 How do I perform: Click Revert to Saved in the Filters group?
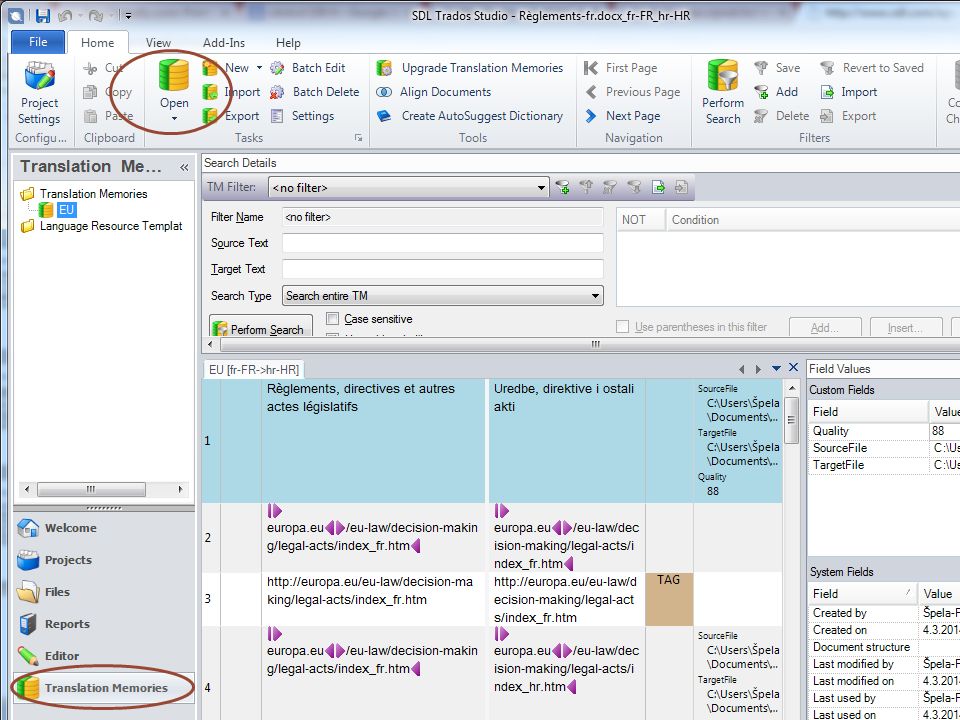(872, 68)
